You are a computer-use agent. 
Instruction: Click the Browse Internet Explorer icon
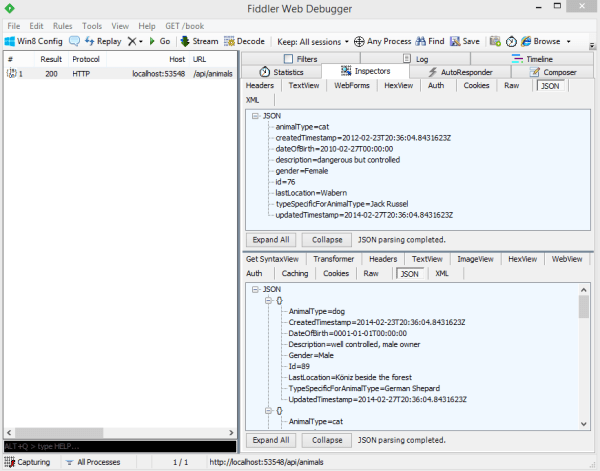click(x=526, y=41)
